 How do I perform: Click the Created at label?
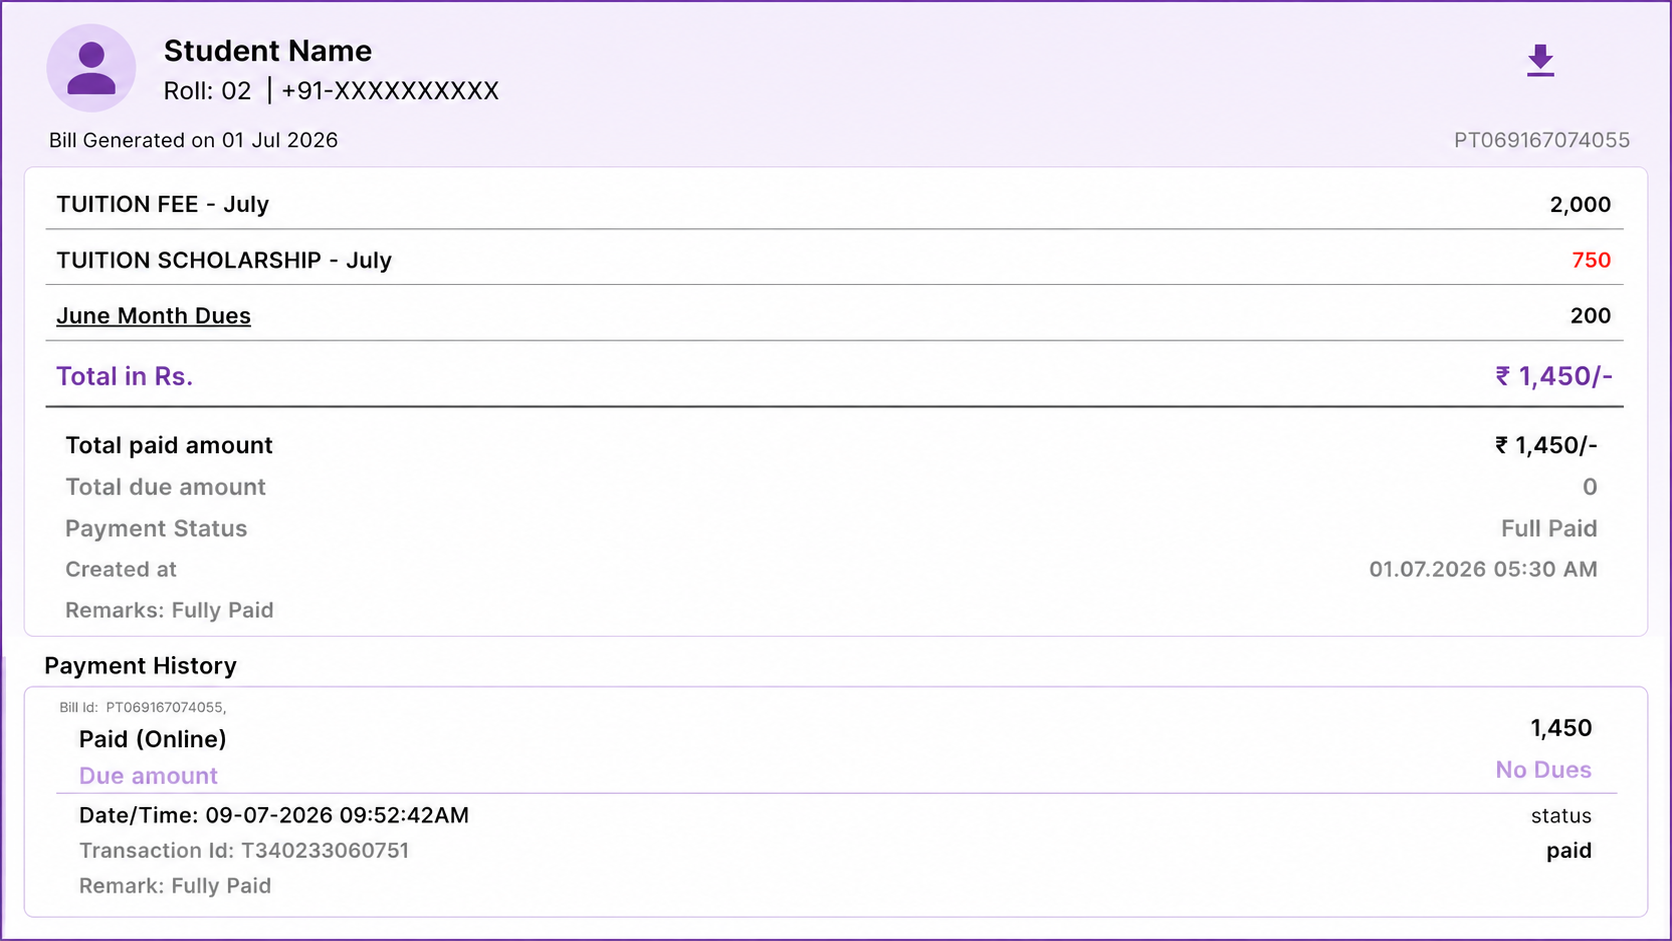point(121,569)
